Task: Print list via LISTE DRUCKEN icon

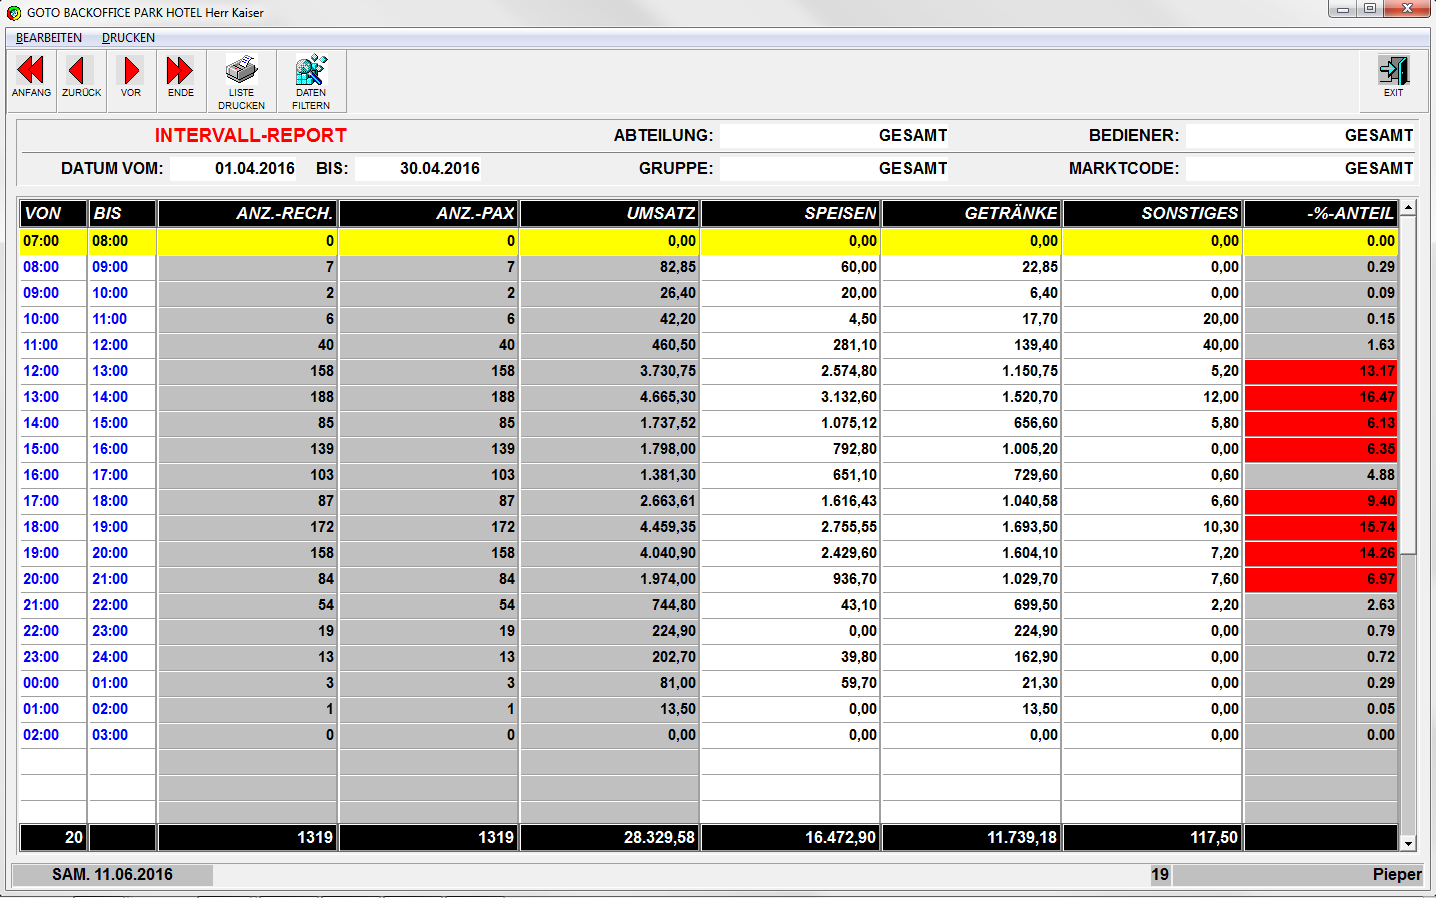Action: point(242,81)
